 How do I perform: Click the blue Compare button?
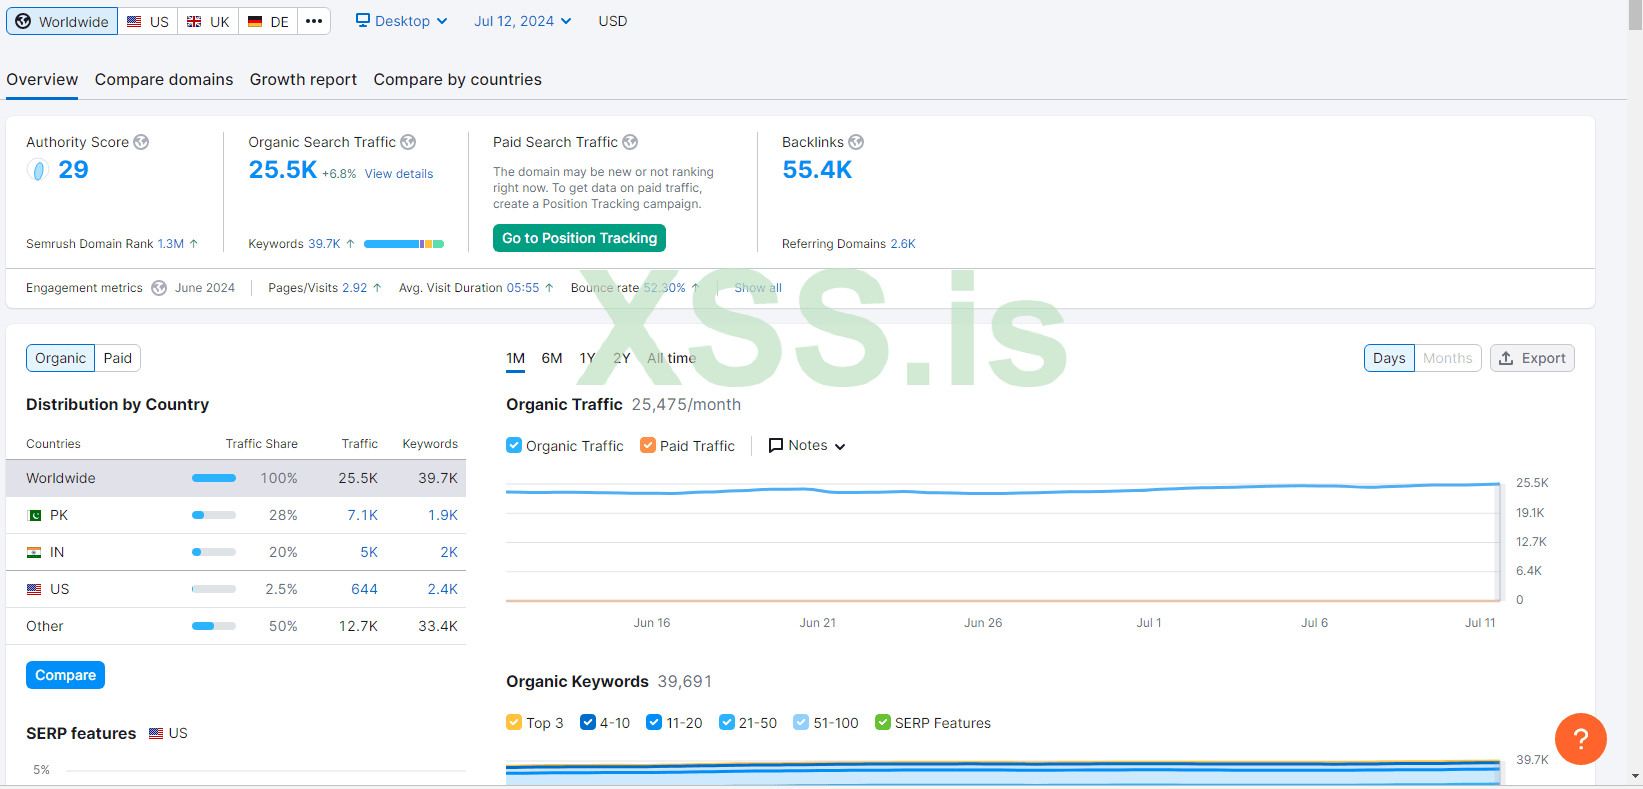[65, 675]
